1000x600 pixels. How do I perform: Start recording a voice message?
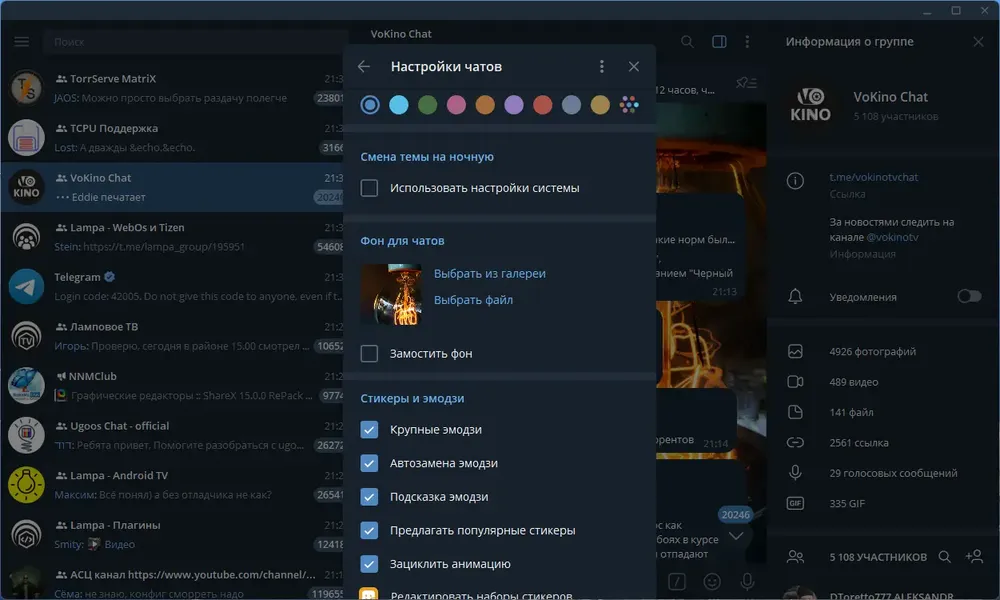[x=747, y=581]
